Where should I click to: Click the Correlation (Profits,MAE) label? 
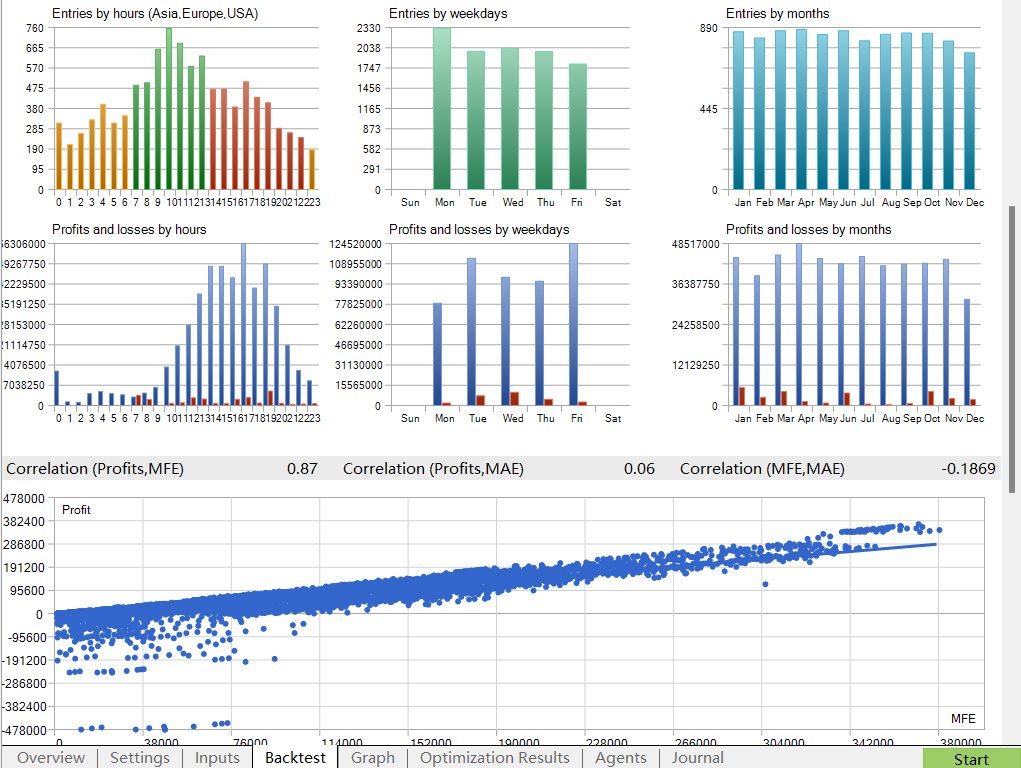point(433,468)
